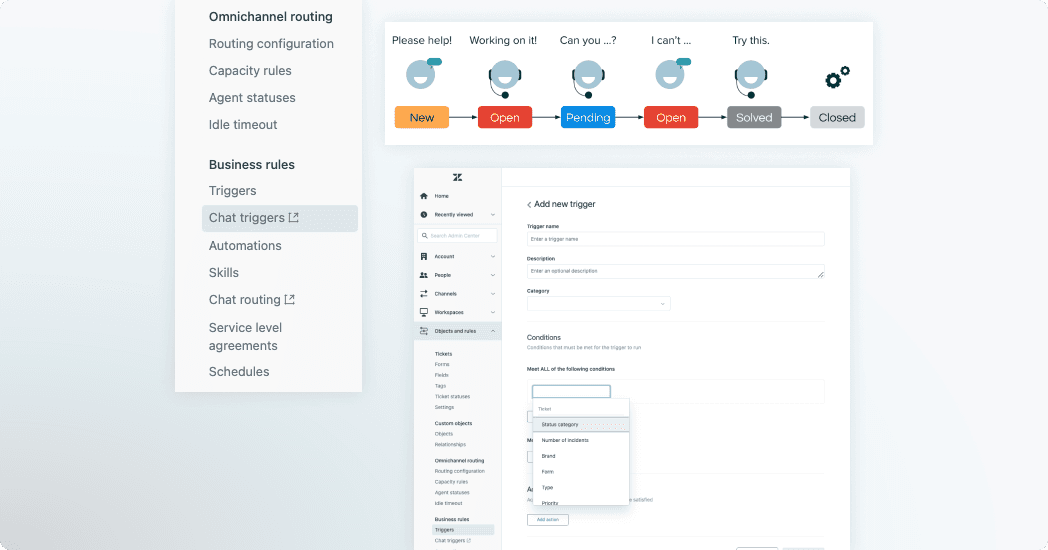Click the Open badge under 'I can't ...'

(671, 118)
